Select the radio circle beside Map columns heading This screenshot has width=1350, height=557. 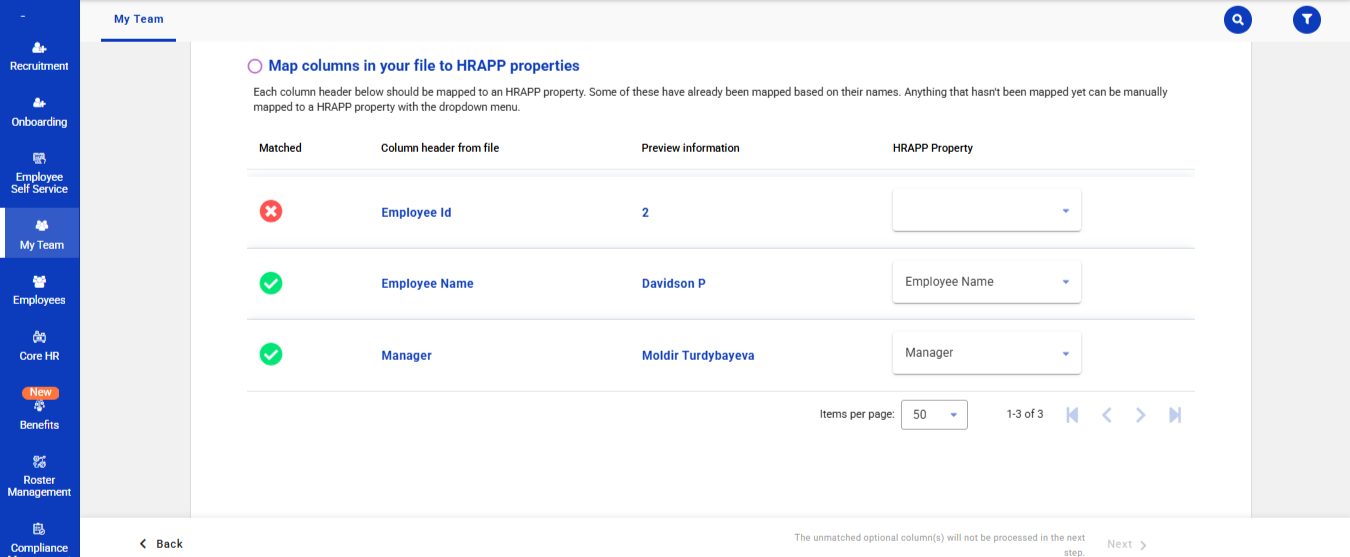pos(255,66)
